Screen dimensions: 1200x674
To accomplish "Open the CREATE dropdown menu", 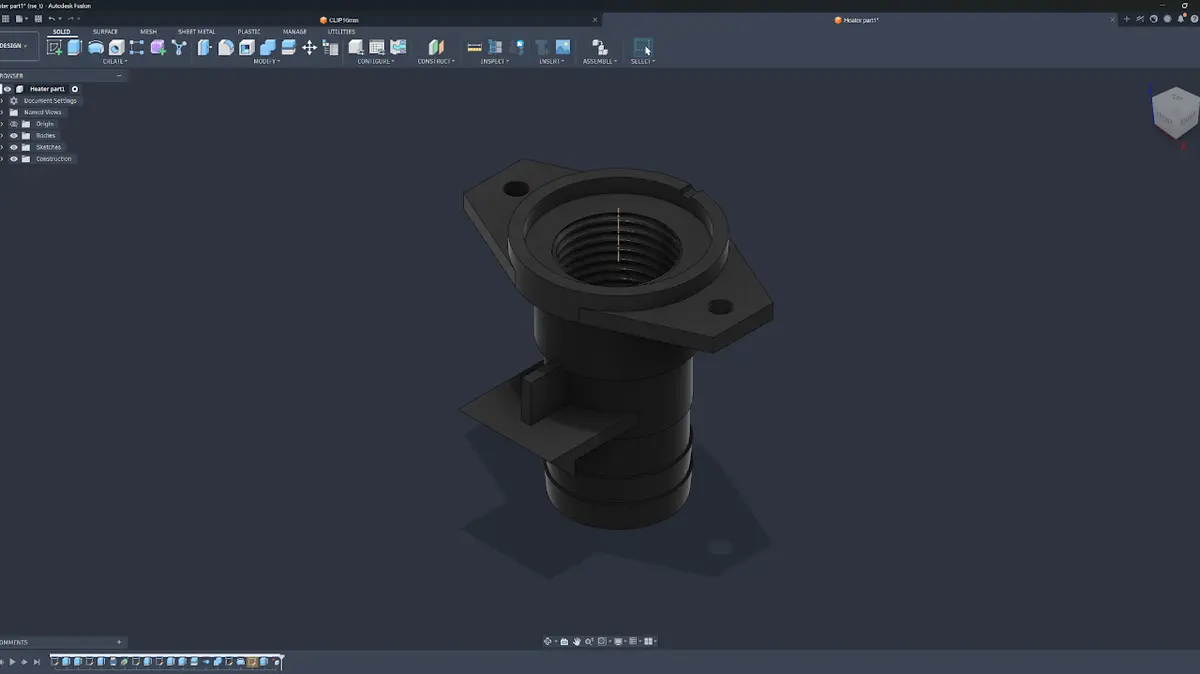I will (115, 61).
